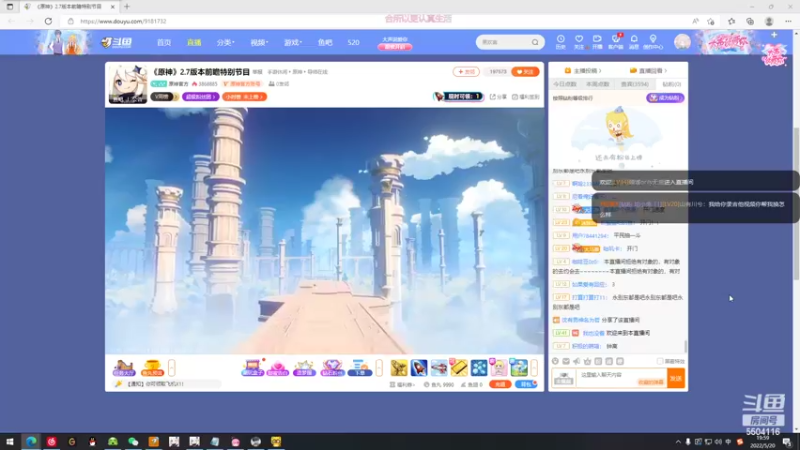This screenshot has height=450, width=800.
Task: Open the blue 背包 backpack button
Action: pos(526,384)
